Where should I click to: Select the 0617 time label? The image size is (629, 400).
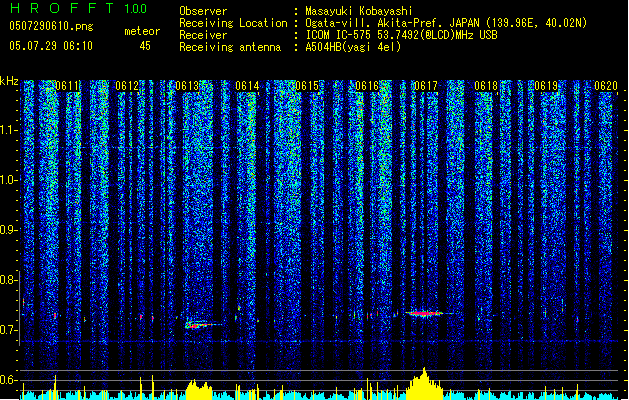coord(426,86)
